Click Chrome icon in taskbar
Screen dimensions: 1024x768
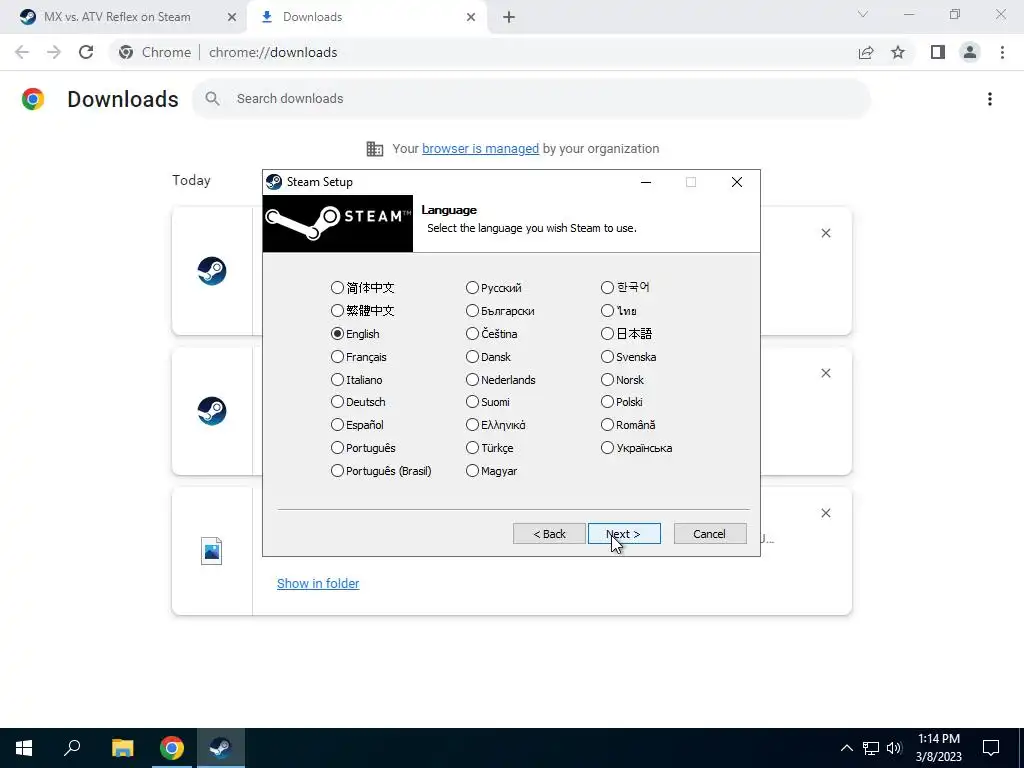(x=172, y=748)
